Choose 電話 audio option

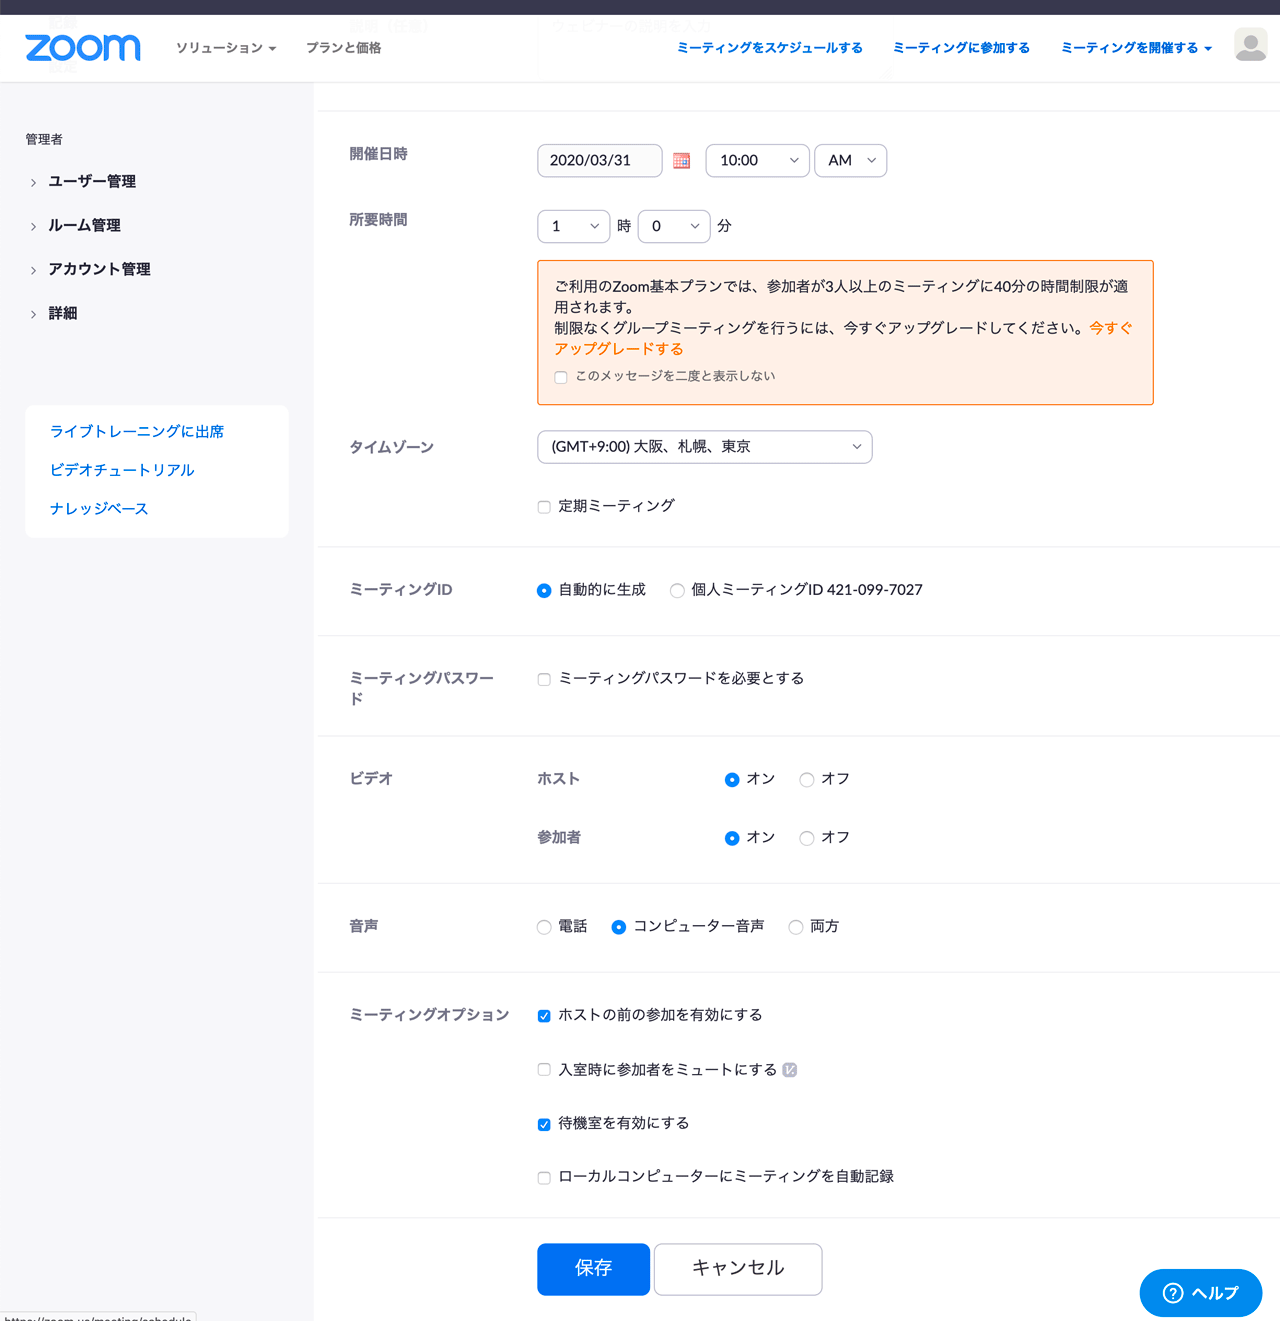click(x=544, y=927)
